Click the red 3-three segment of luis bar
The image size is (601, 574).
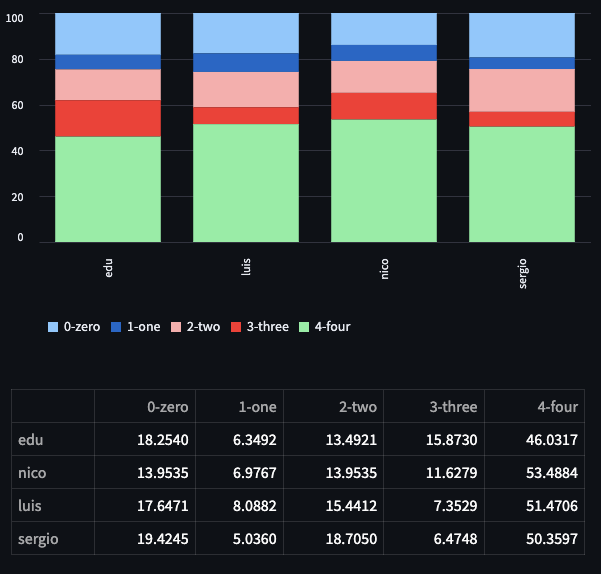[246, 116]
